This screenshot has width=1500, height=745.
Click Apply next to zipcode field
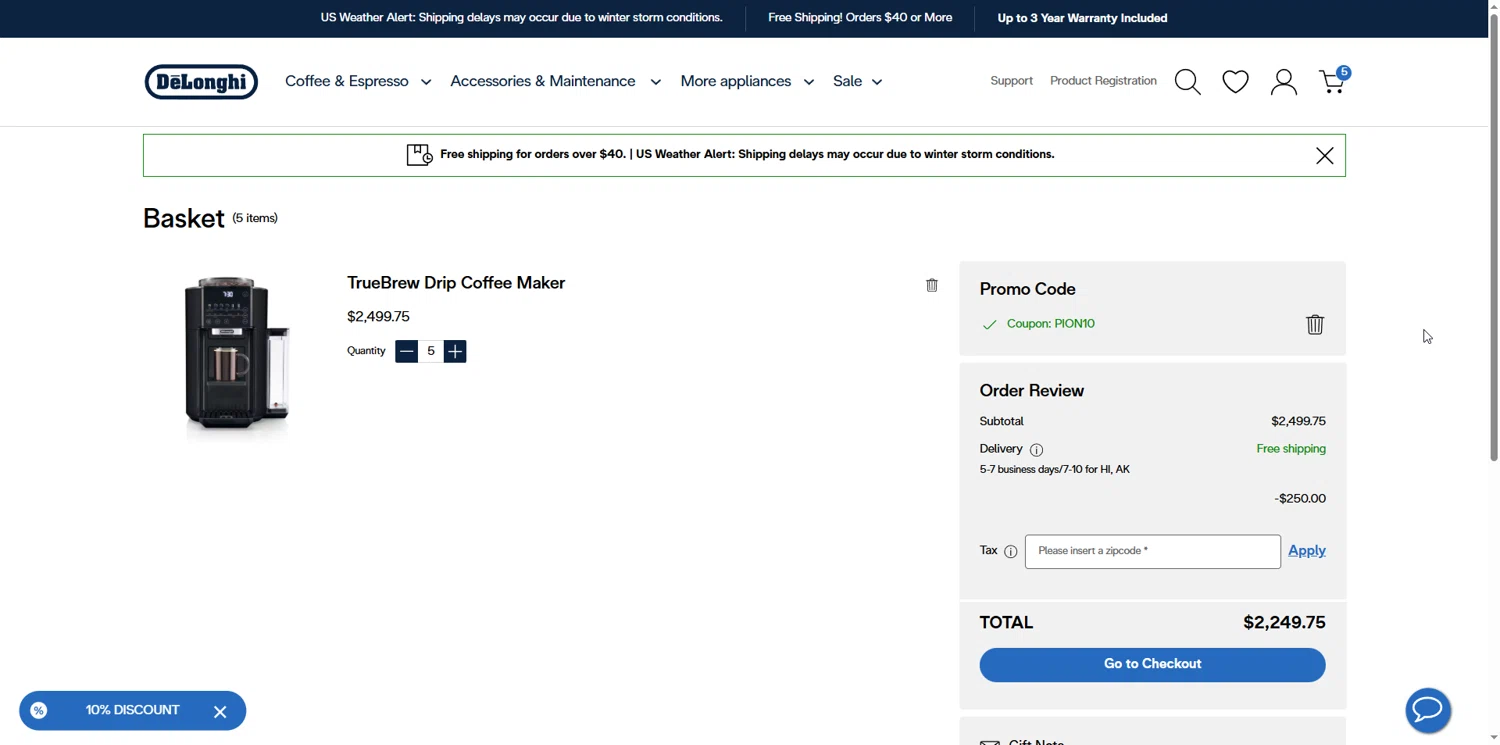pos(1306,551)
